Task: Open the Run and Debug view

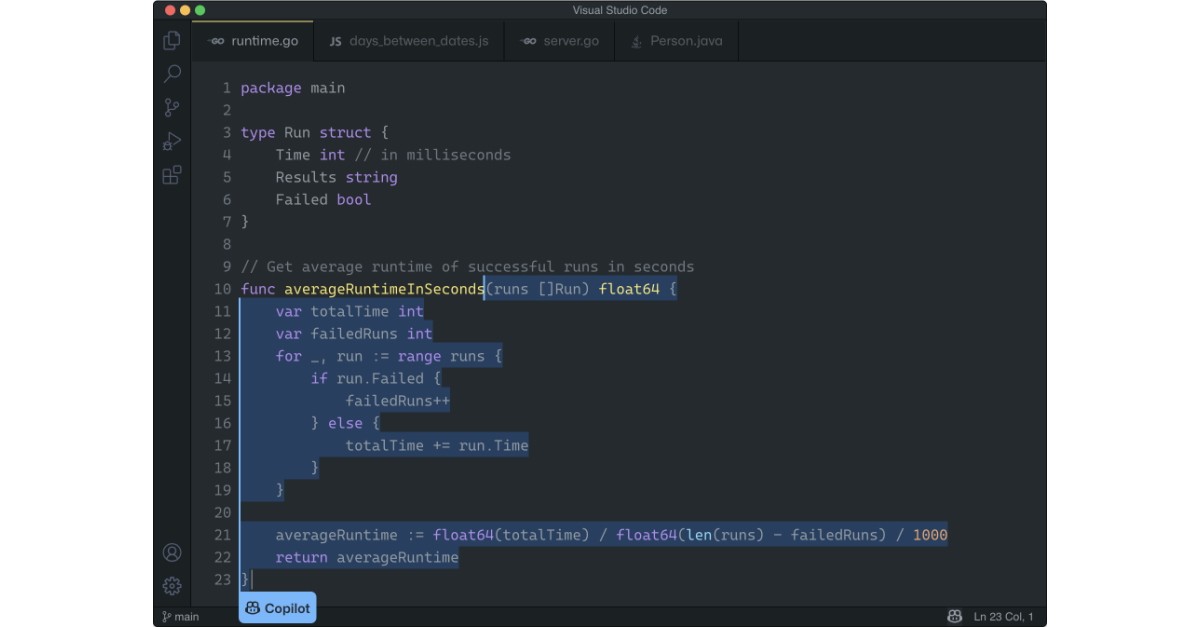Action: [x=172, y=141]
